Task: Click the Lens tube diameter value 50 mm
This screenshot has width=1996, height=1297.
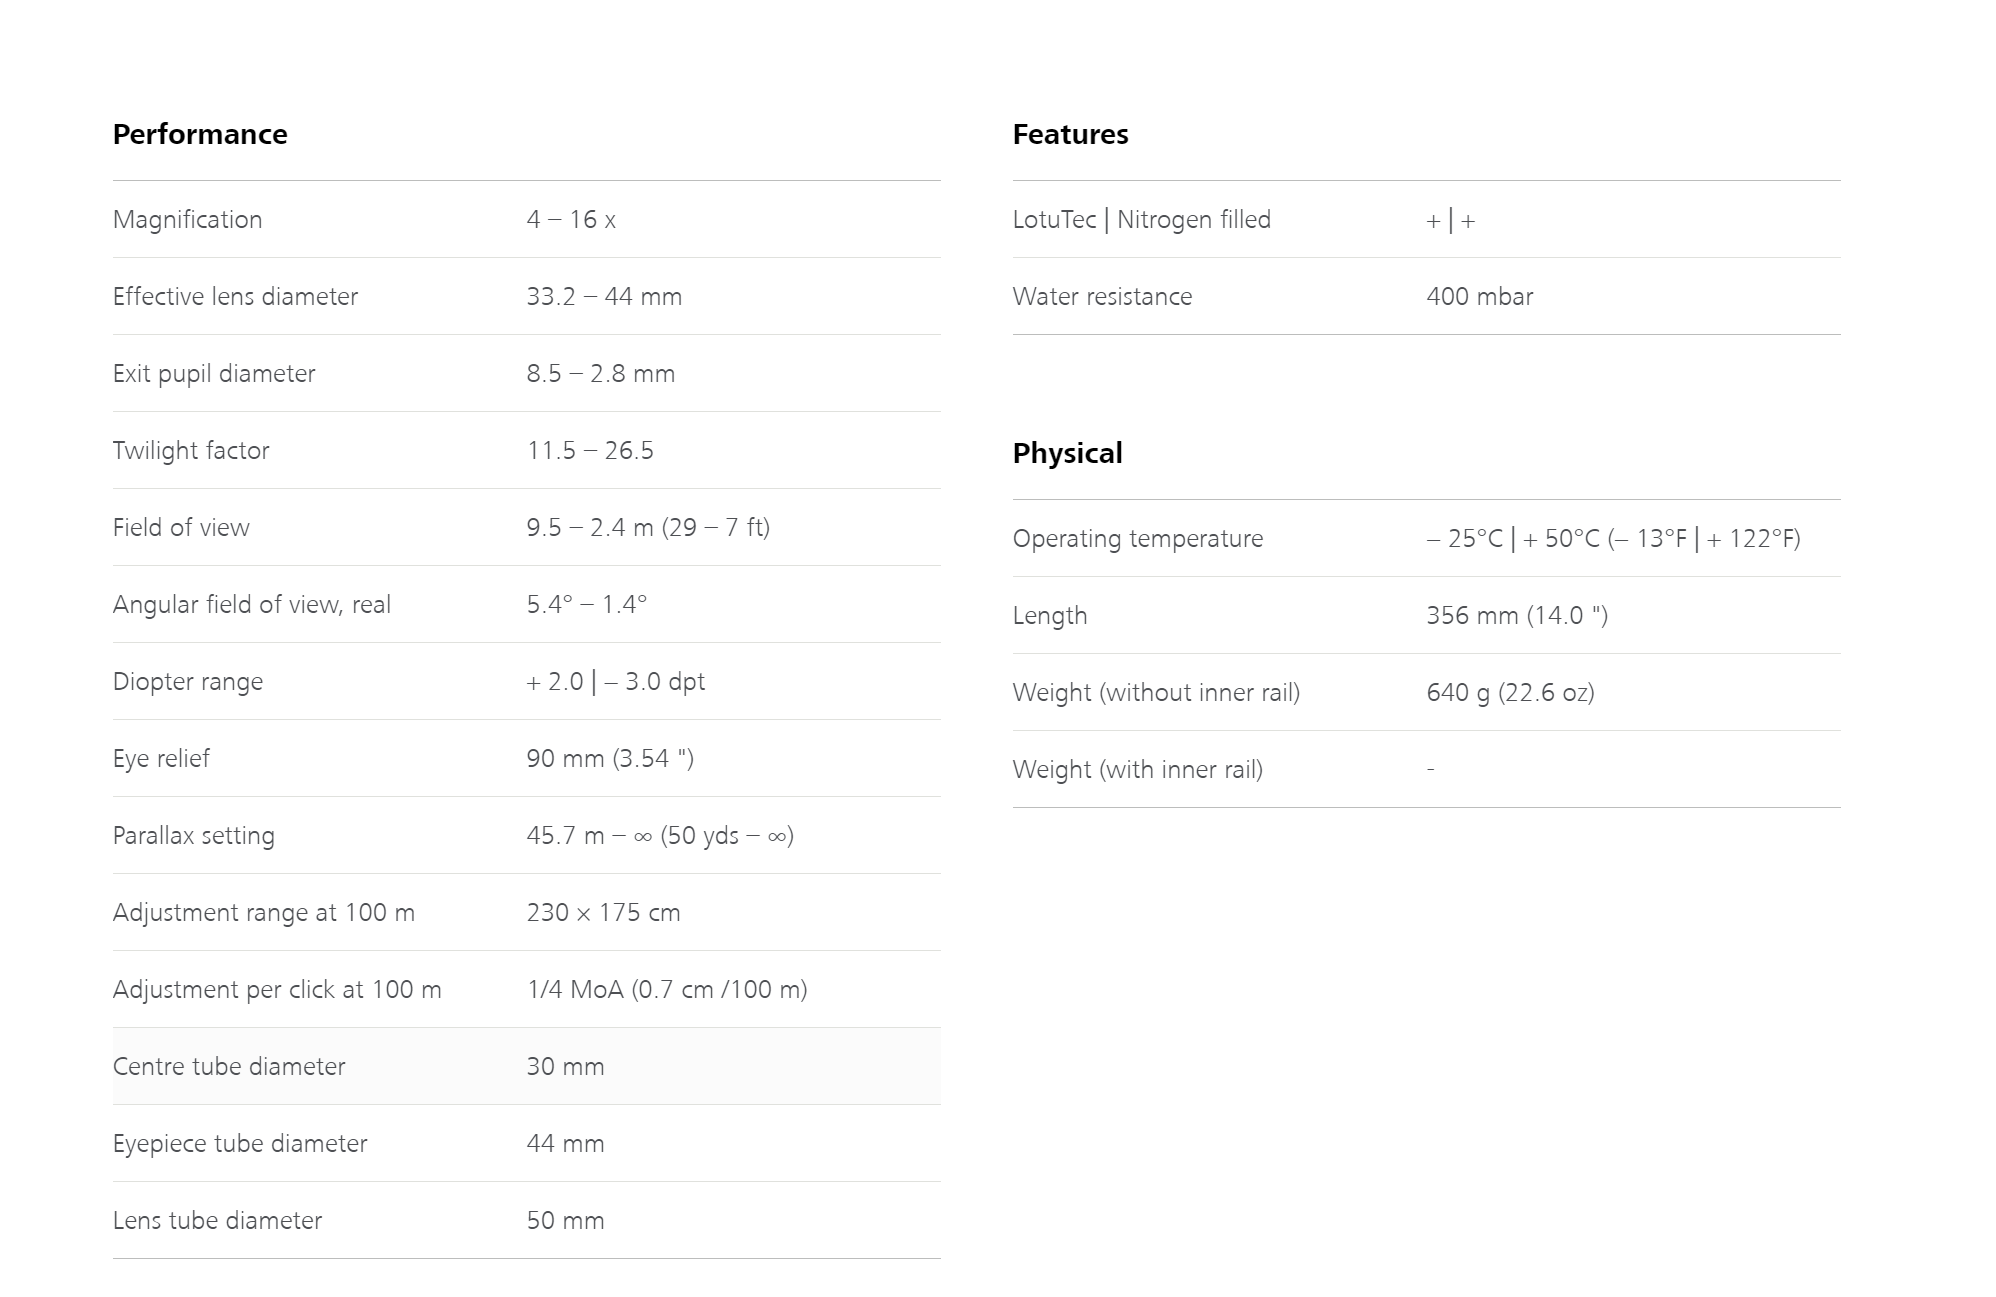Action: (x=565, y=1221)
